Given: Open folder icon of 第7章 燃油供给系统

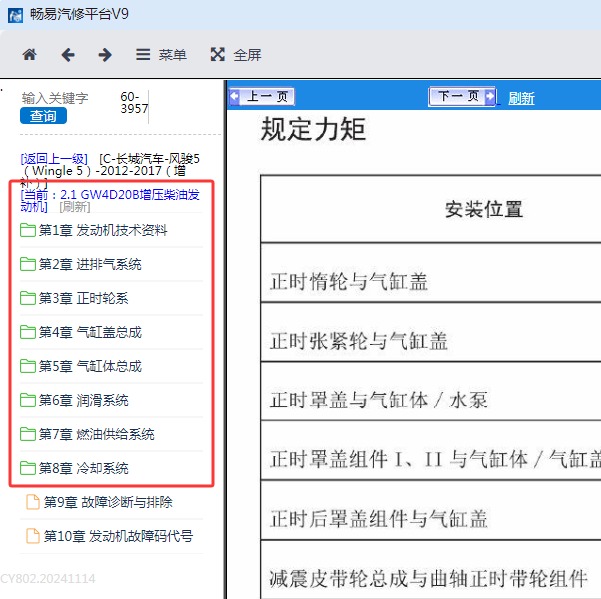Looking at the screenshot, I should pyautogui.click(x=28, y=434).
